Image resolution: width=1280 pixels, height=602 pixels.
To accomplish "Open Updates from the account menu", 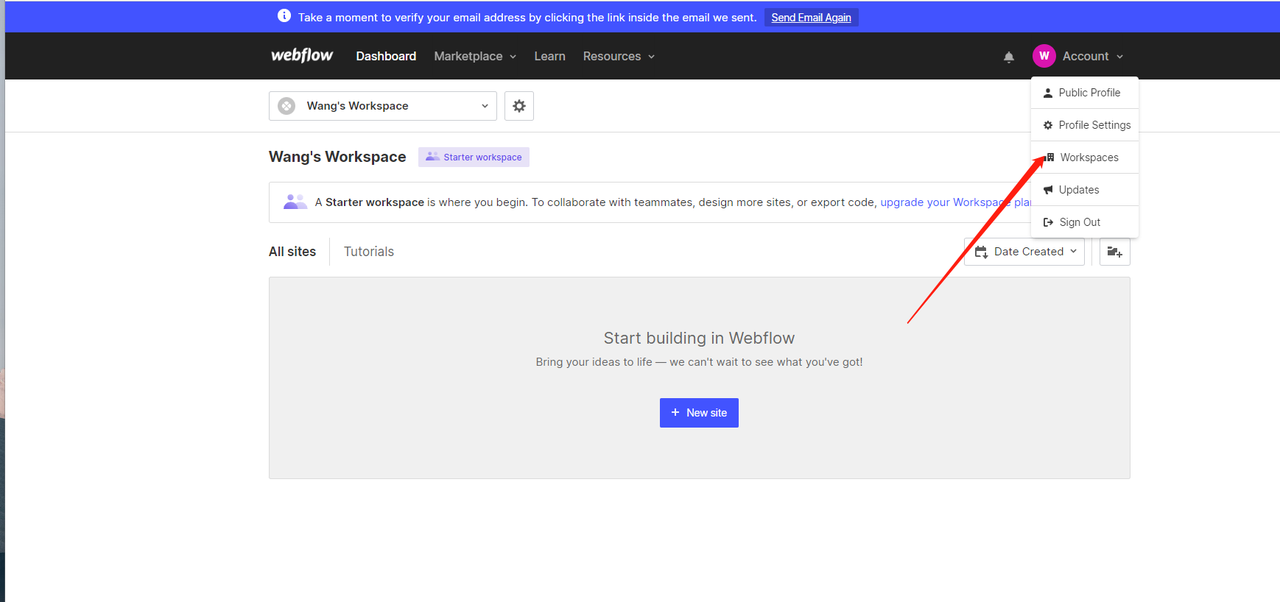I will tap(1085, 190).
